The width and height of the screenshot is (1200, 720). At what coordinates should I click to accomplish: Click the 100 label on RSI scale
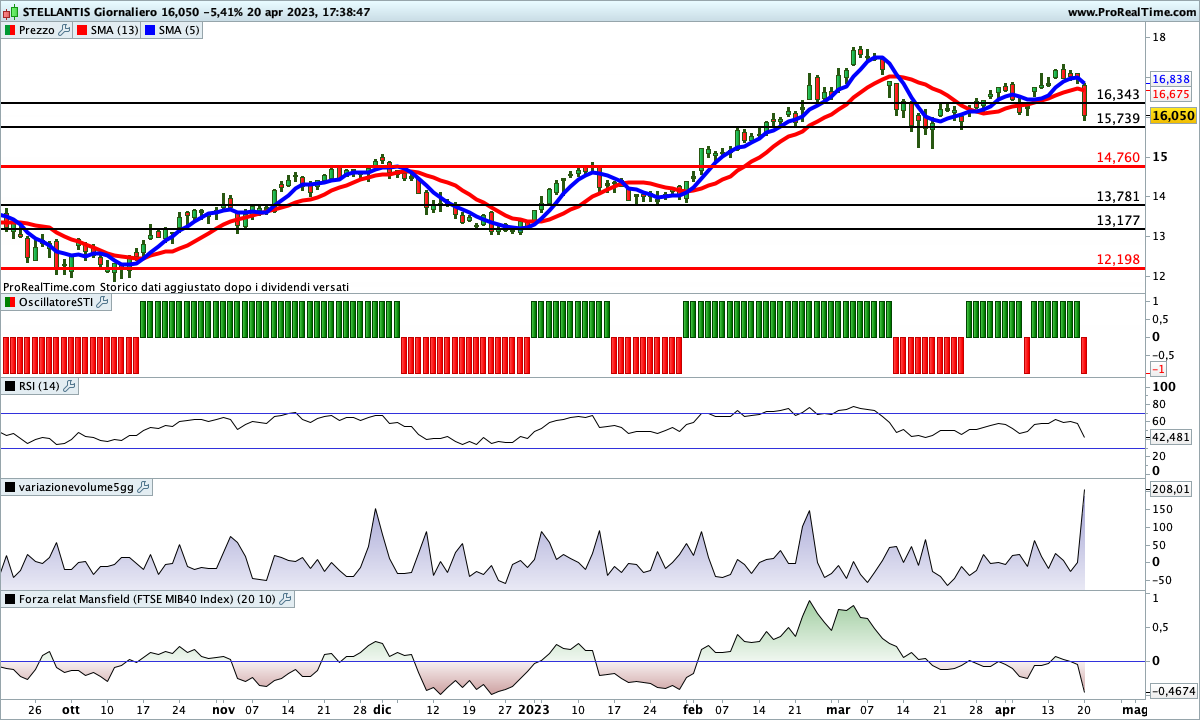[x=1162, y=386]
